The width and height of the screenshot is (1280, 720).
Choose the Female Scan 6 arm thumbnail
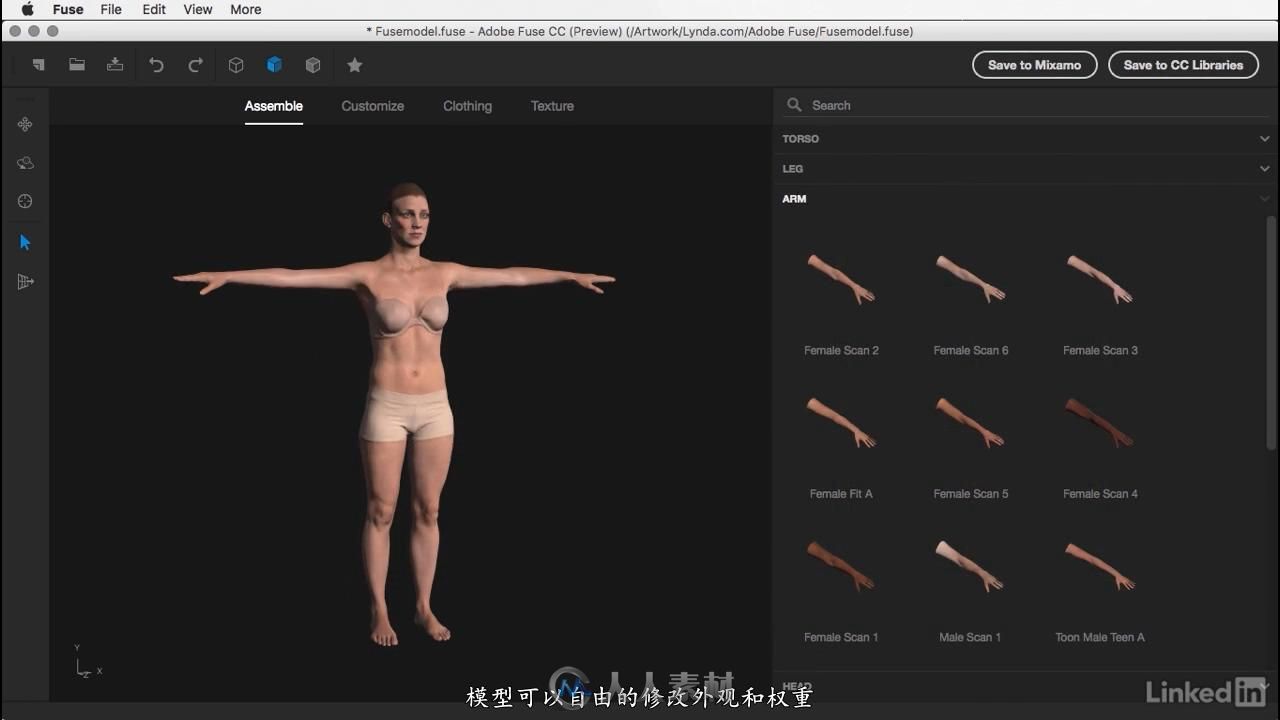click(x=970, y=279)
